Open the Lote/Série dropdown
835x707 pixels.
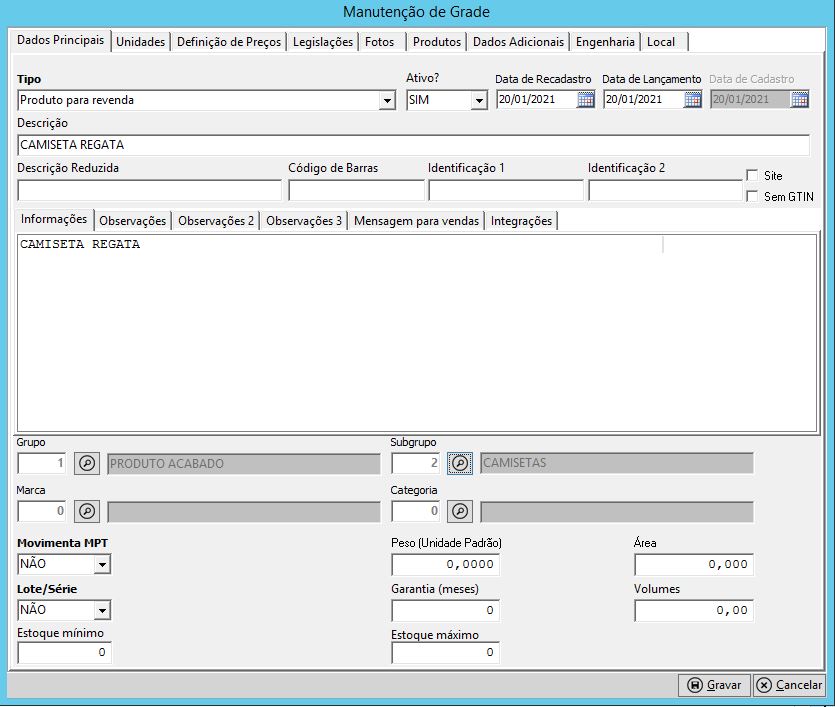coord(102,610)
